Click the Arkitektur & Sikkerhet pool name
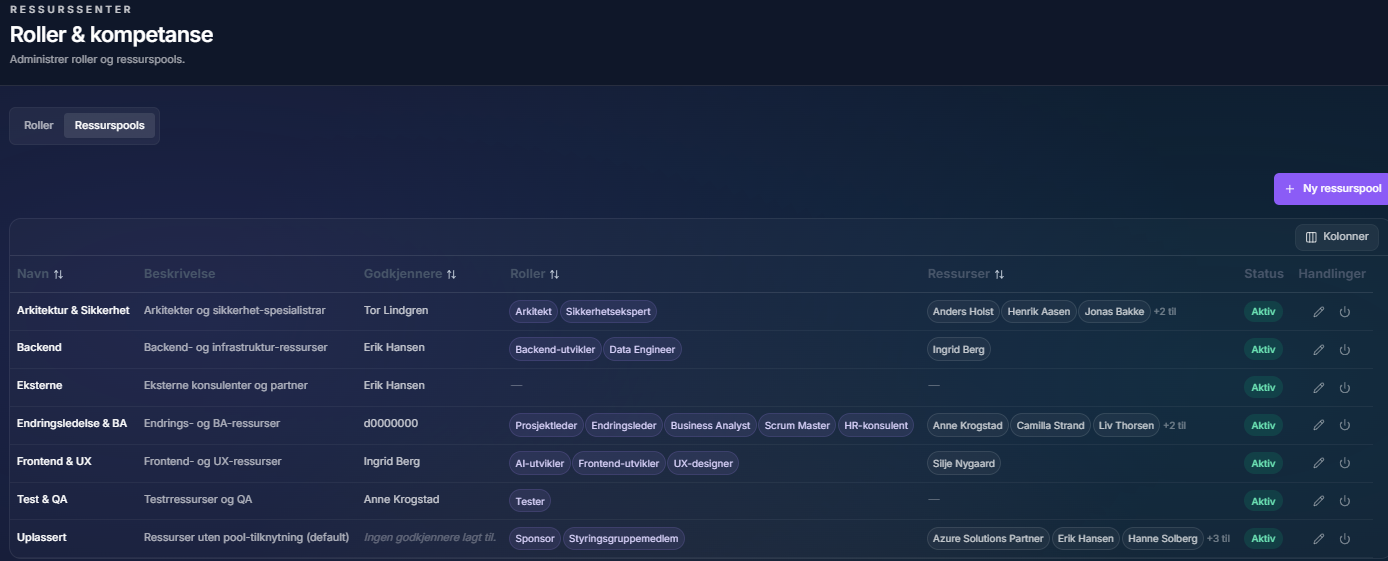 (x=73, y=311)
